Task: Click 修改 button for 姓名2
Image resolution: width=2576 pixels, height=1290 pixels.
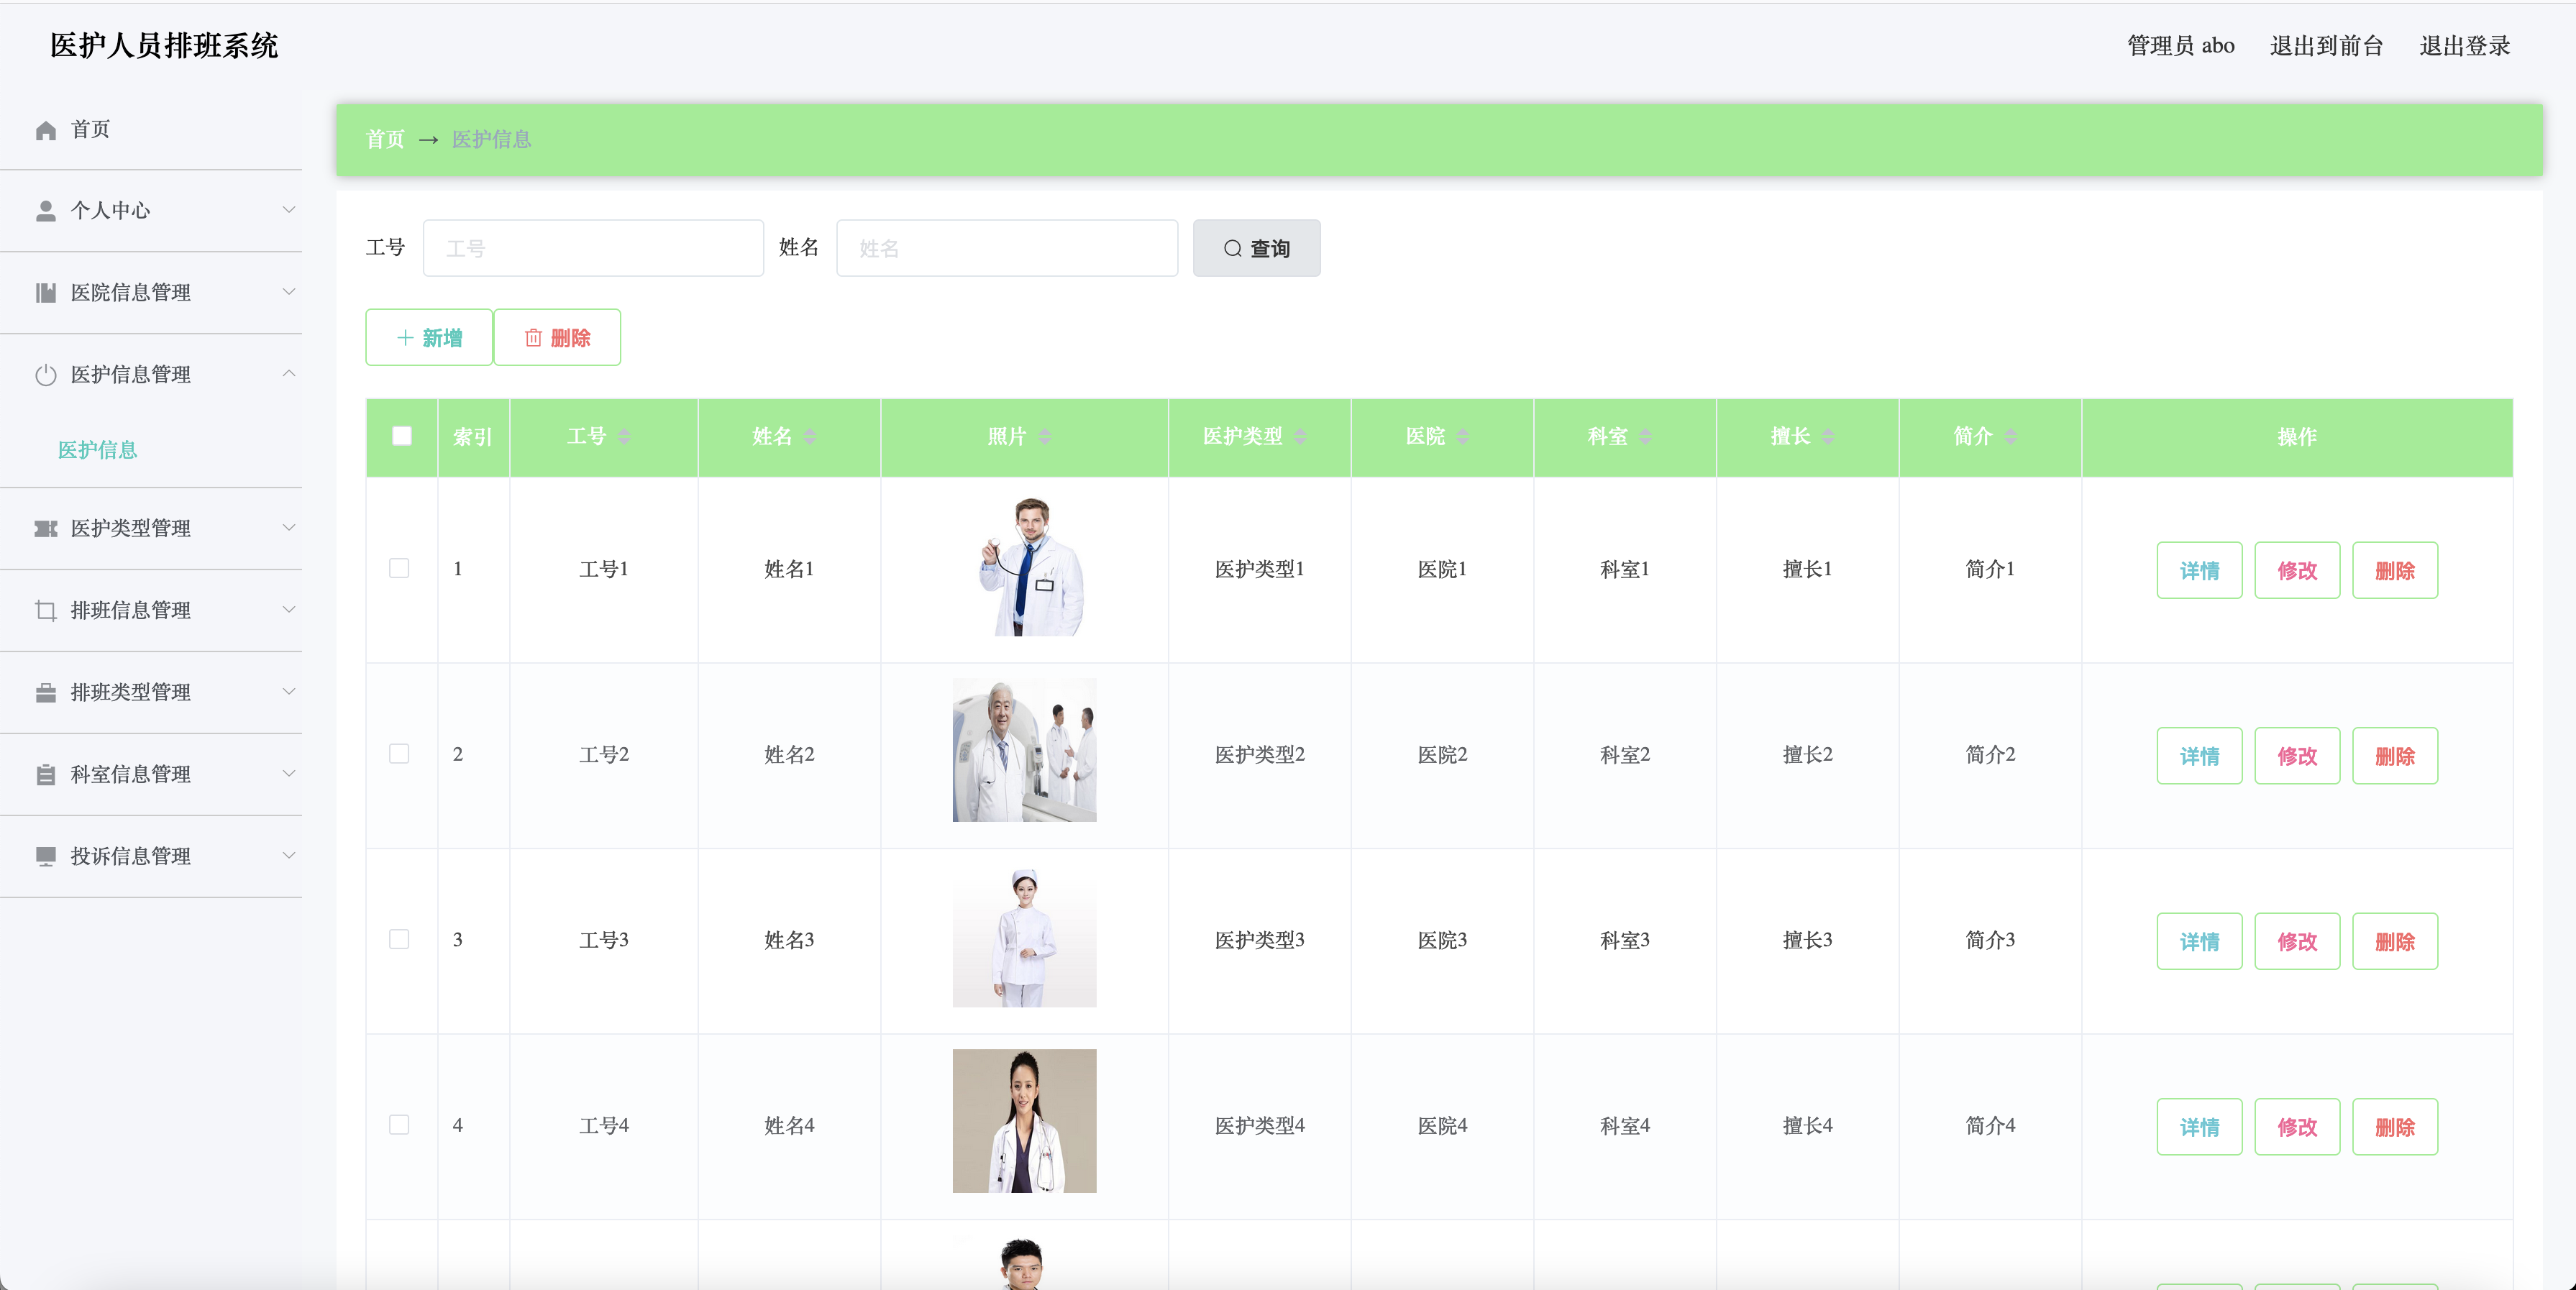Action: click(2297, 756)
